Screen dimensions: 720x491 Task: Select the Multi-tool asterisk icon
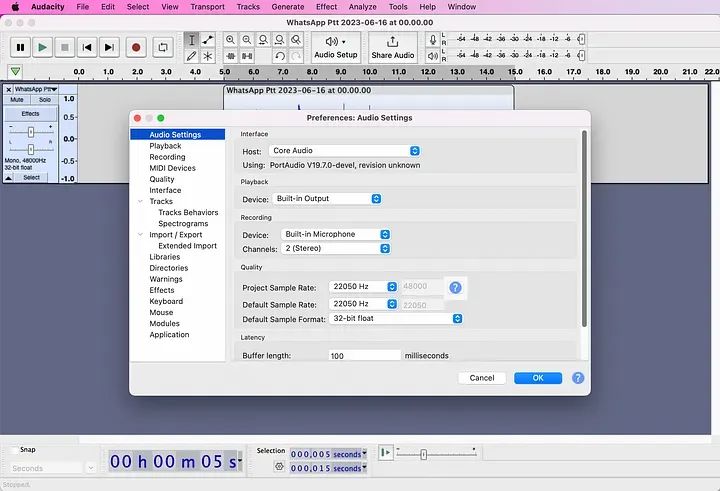(x=208, y=56)
